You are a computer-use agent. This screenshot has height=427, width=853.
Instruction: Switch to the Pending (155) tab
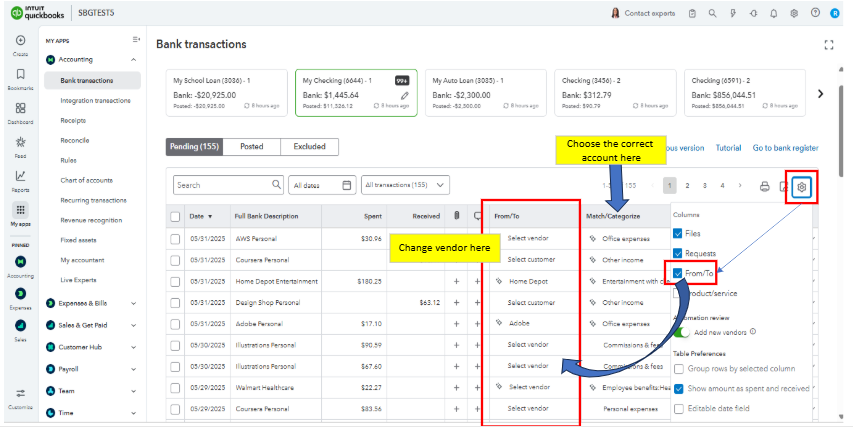coord(194,147)
